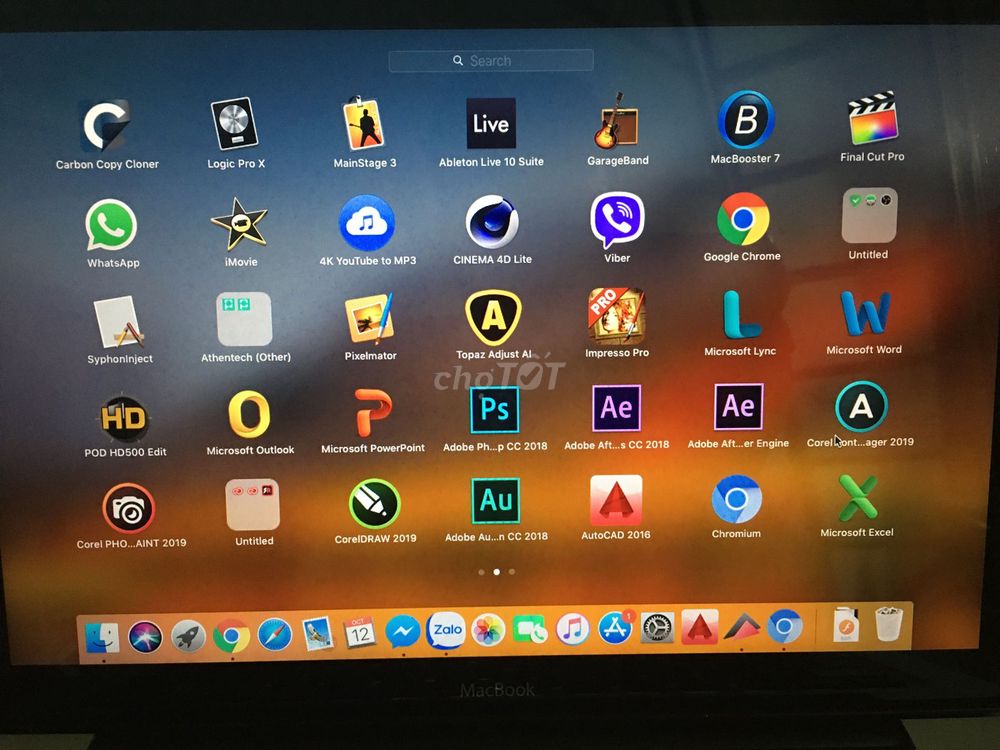
Task: Open System Preferences in the Dock
Action: (657, 628)
